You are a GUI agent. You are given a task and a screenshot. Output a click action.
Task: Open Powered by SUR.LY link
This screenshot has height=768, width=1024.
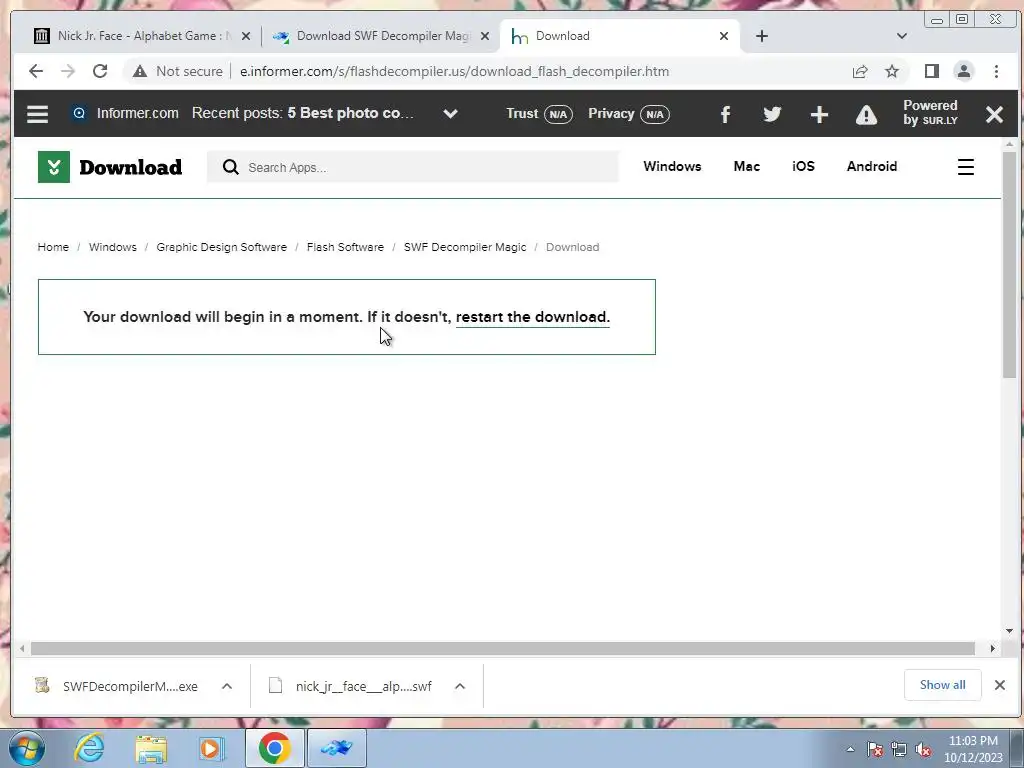pyautogui.click(x=931, y=113)
